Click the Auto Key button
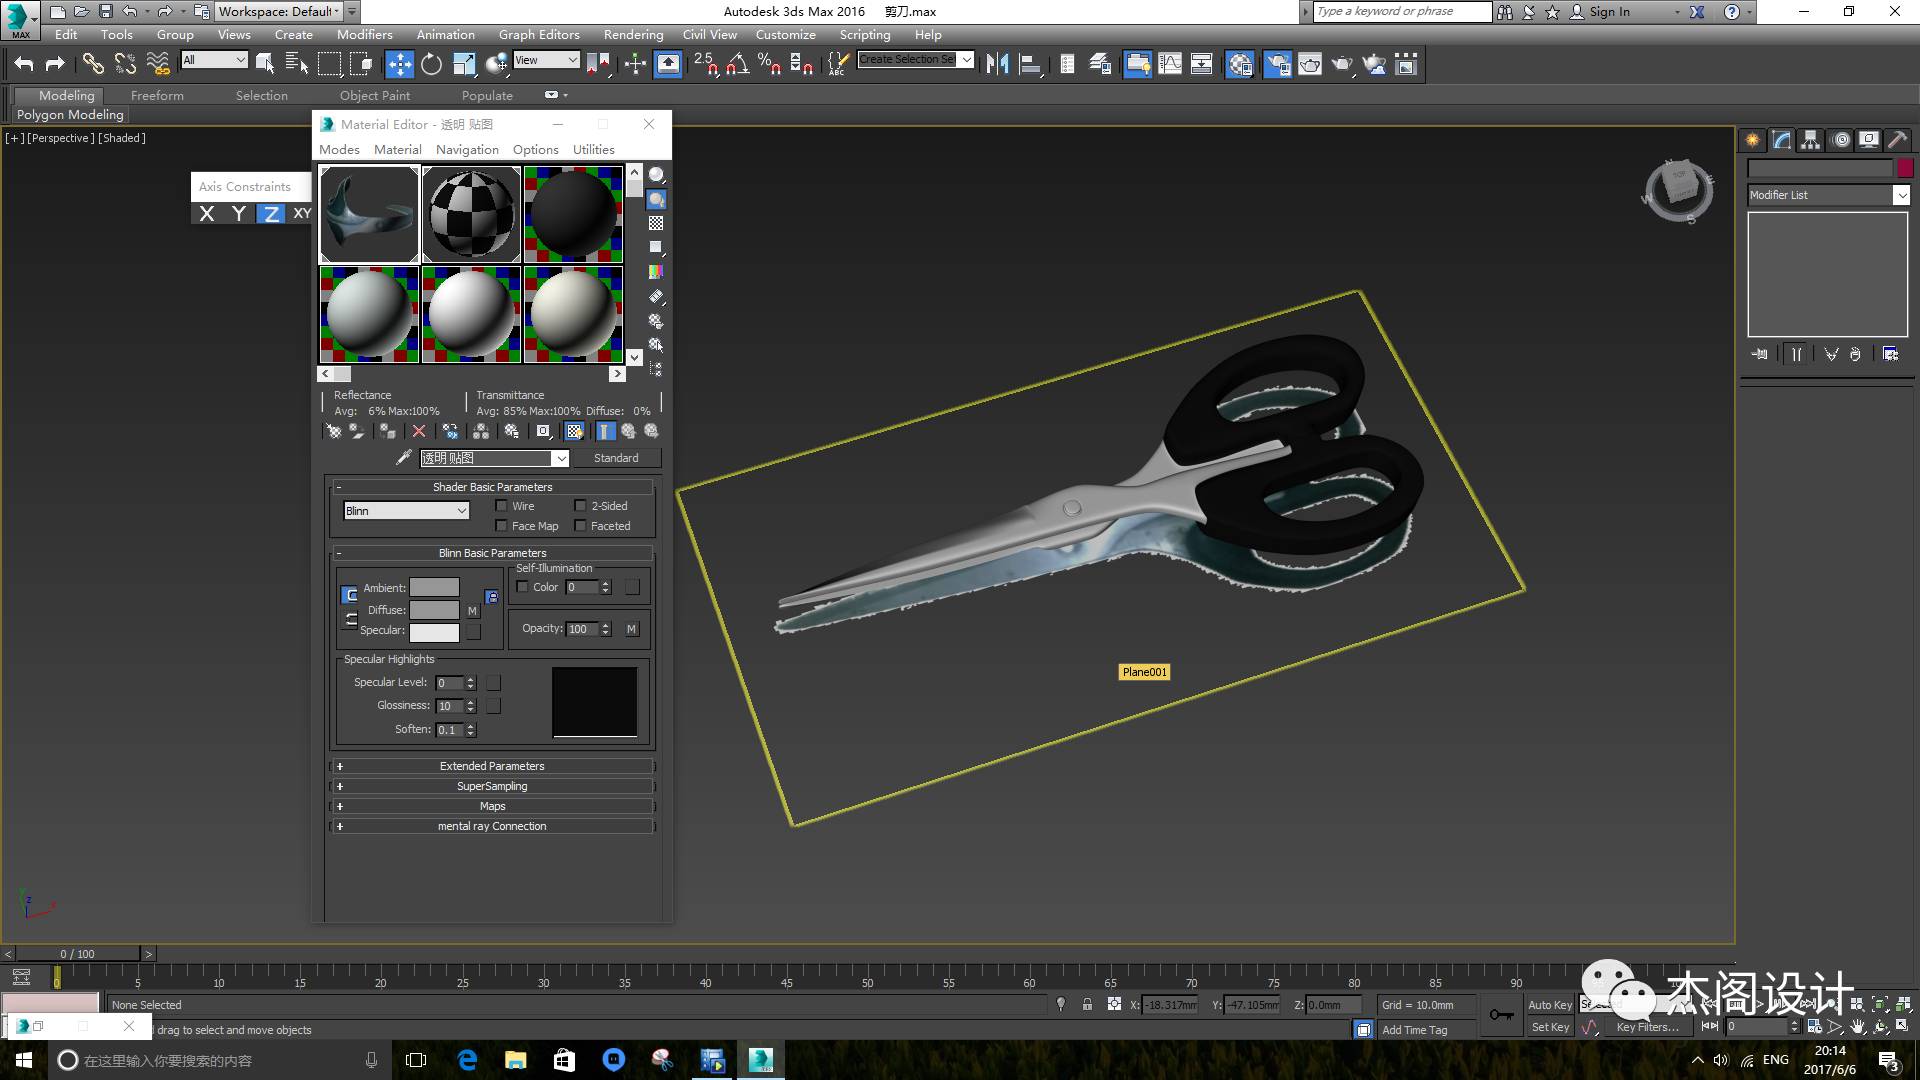1920x1080 pixels. pyautogui.click(x=1549, y=1005)
